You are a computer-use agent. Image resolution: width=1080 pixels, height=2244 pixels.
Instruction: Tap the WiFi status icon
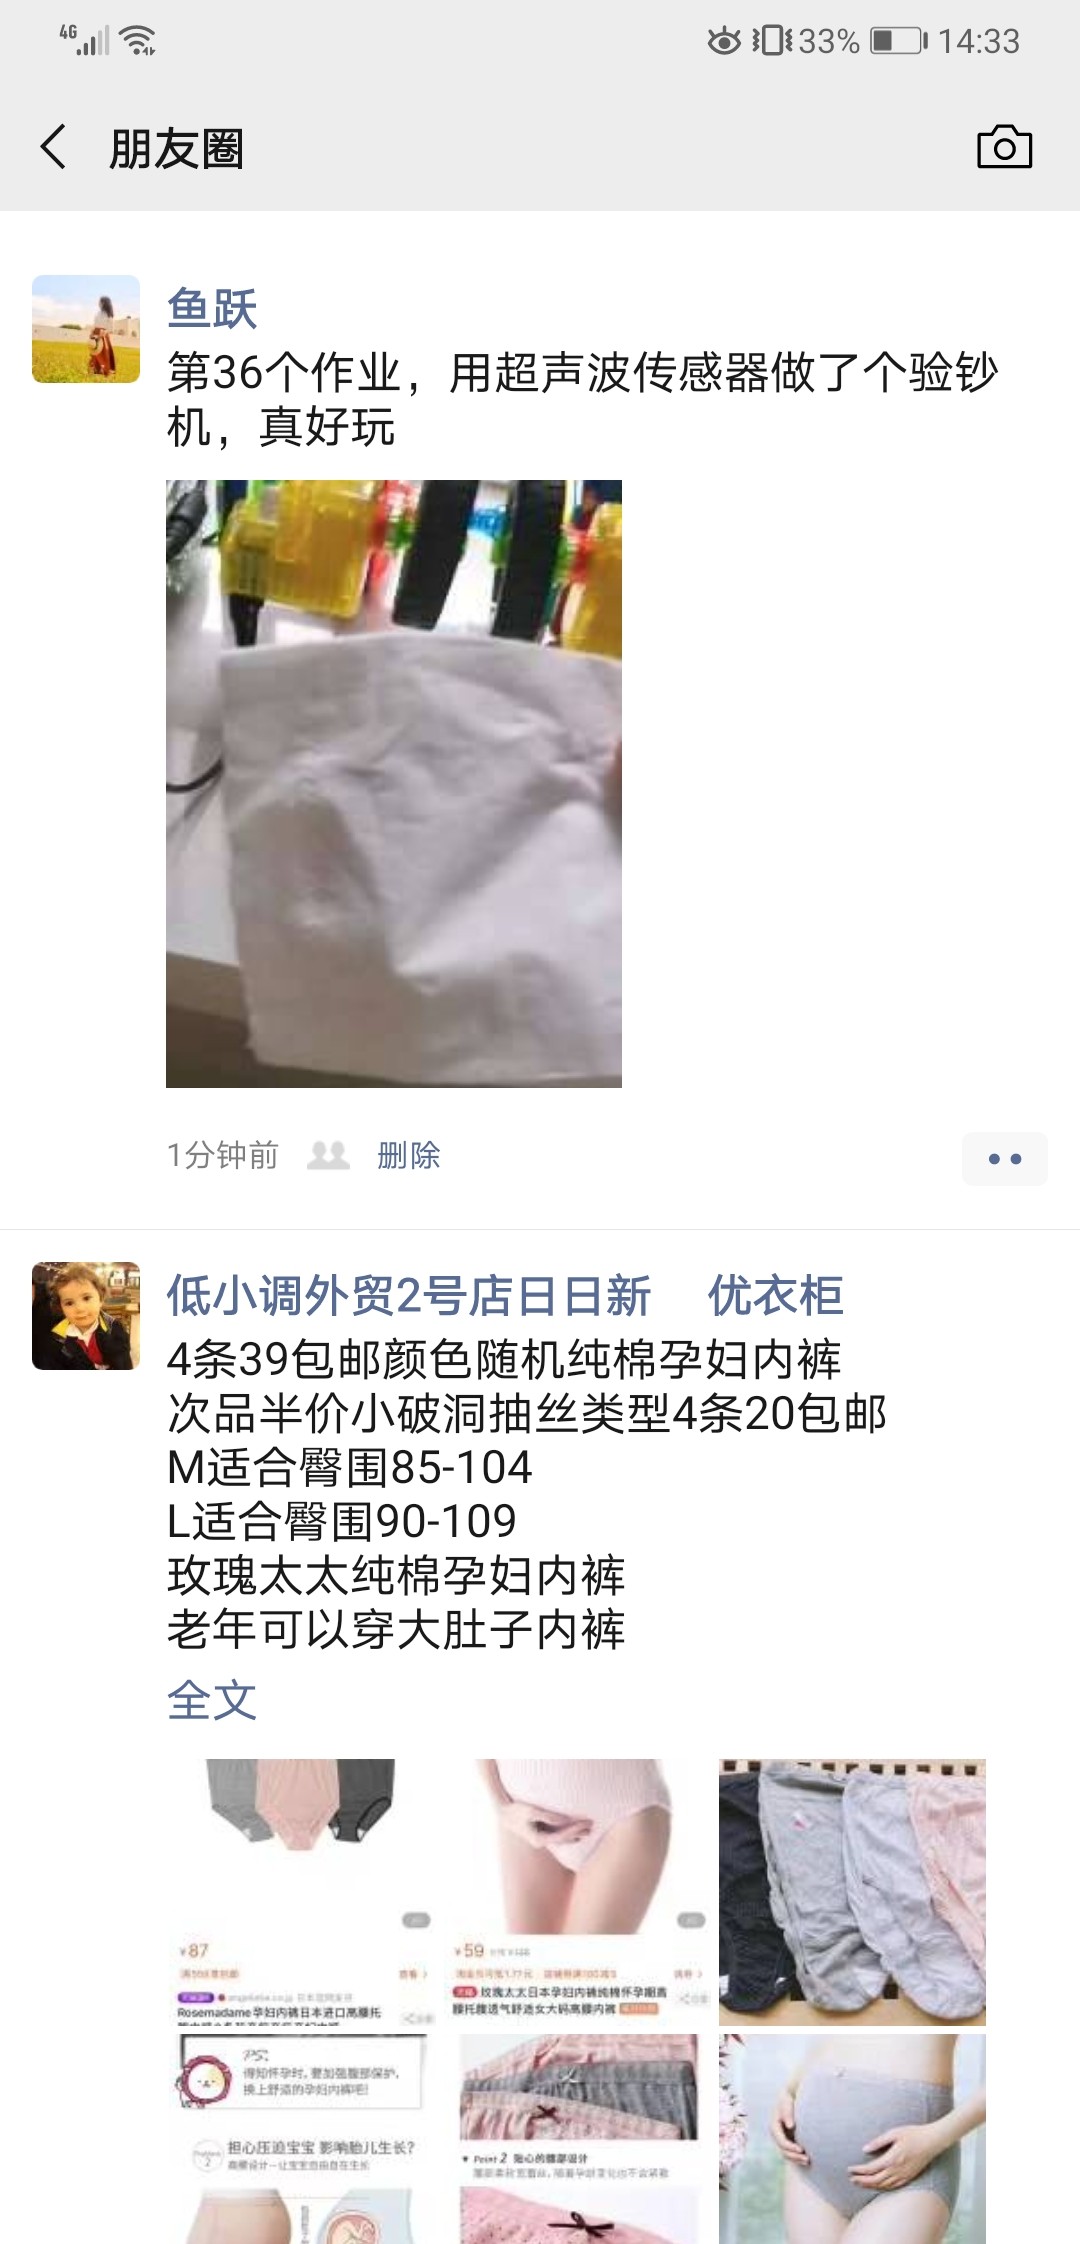pyautogui.click(x=137, y=40)
